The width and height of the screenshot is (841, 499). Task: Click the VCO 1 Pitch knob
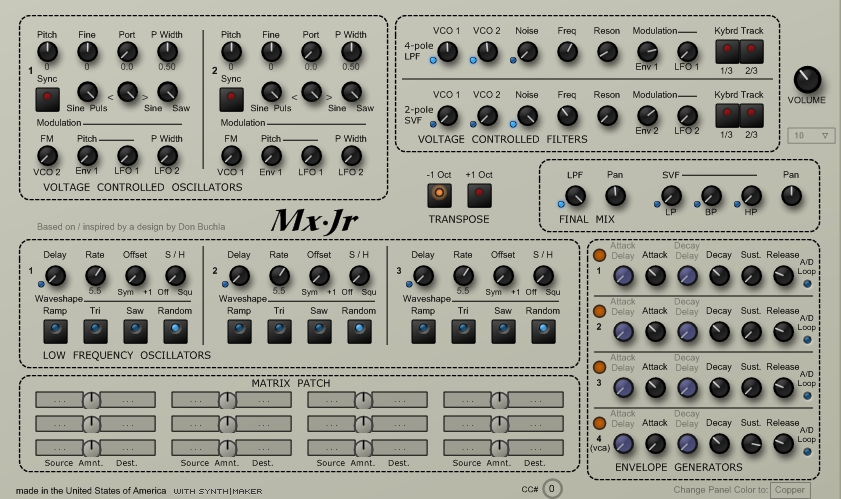[x=47, y=52]
